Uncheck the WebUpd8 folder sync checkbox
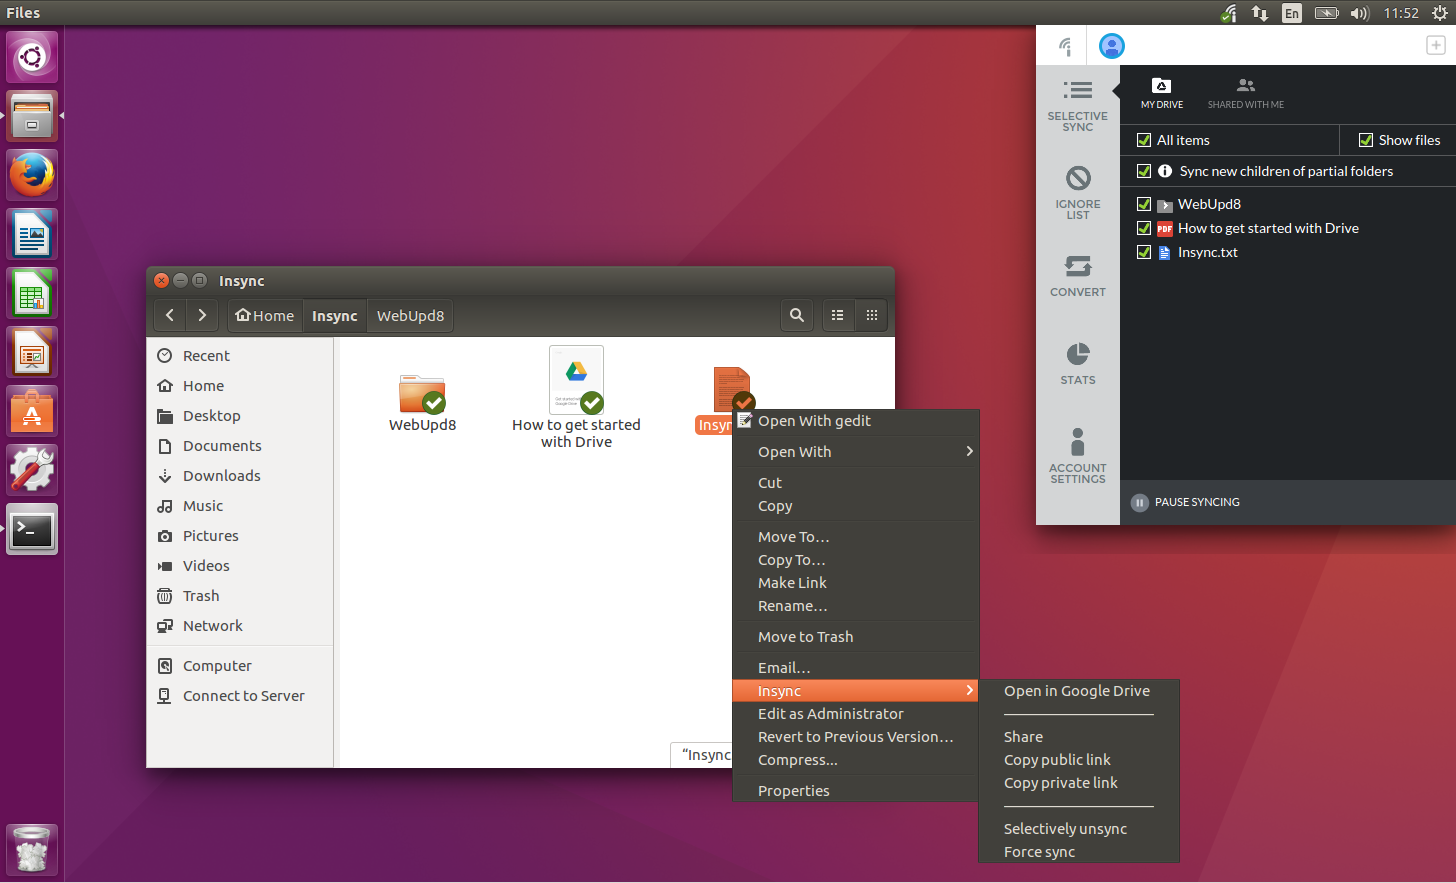The image size is (1456, 883). (1144, 204)
